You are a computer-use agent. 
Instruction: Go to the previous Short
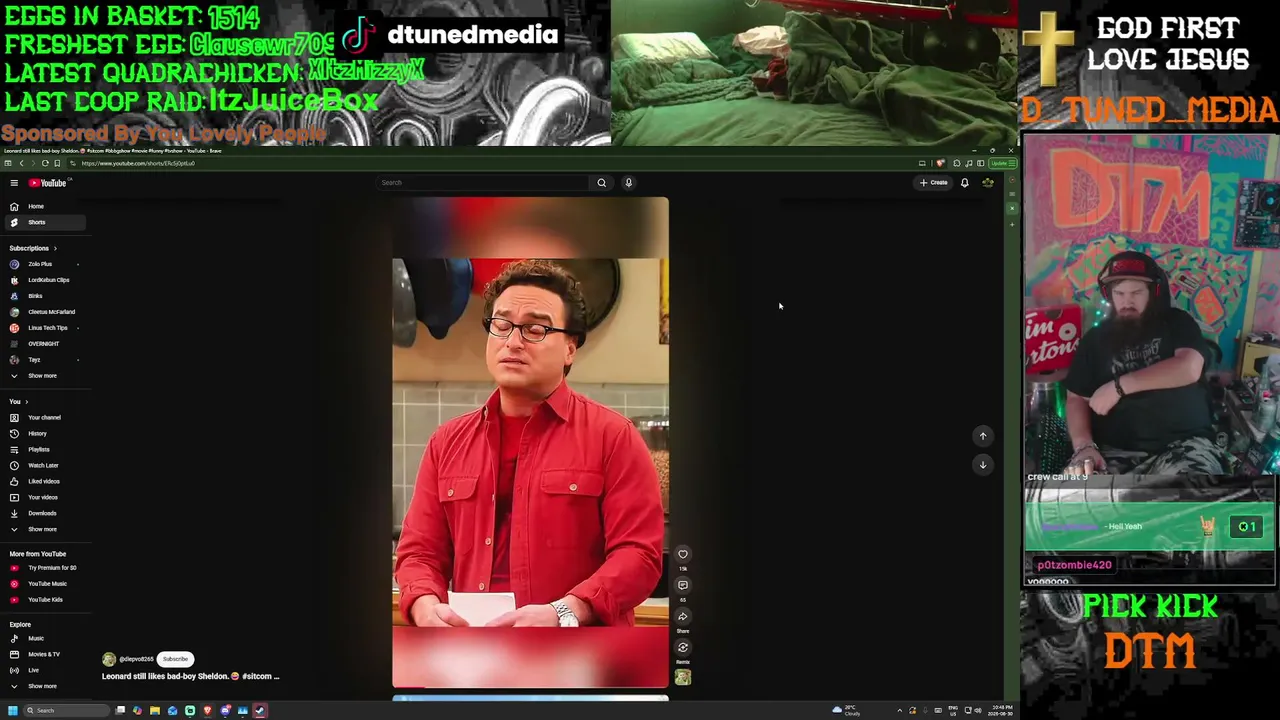(x=983, y=436)
